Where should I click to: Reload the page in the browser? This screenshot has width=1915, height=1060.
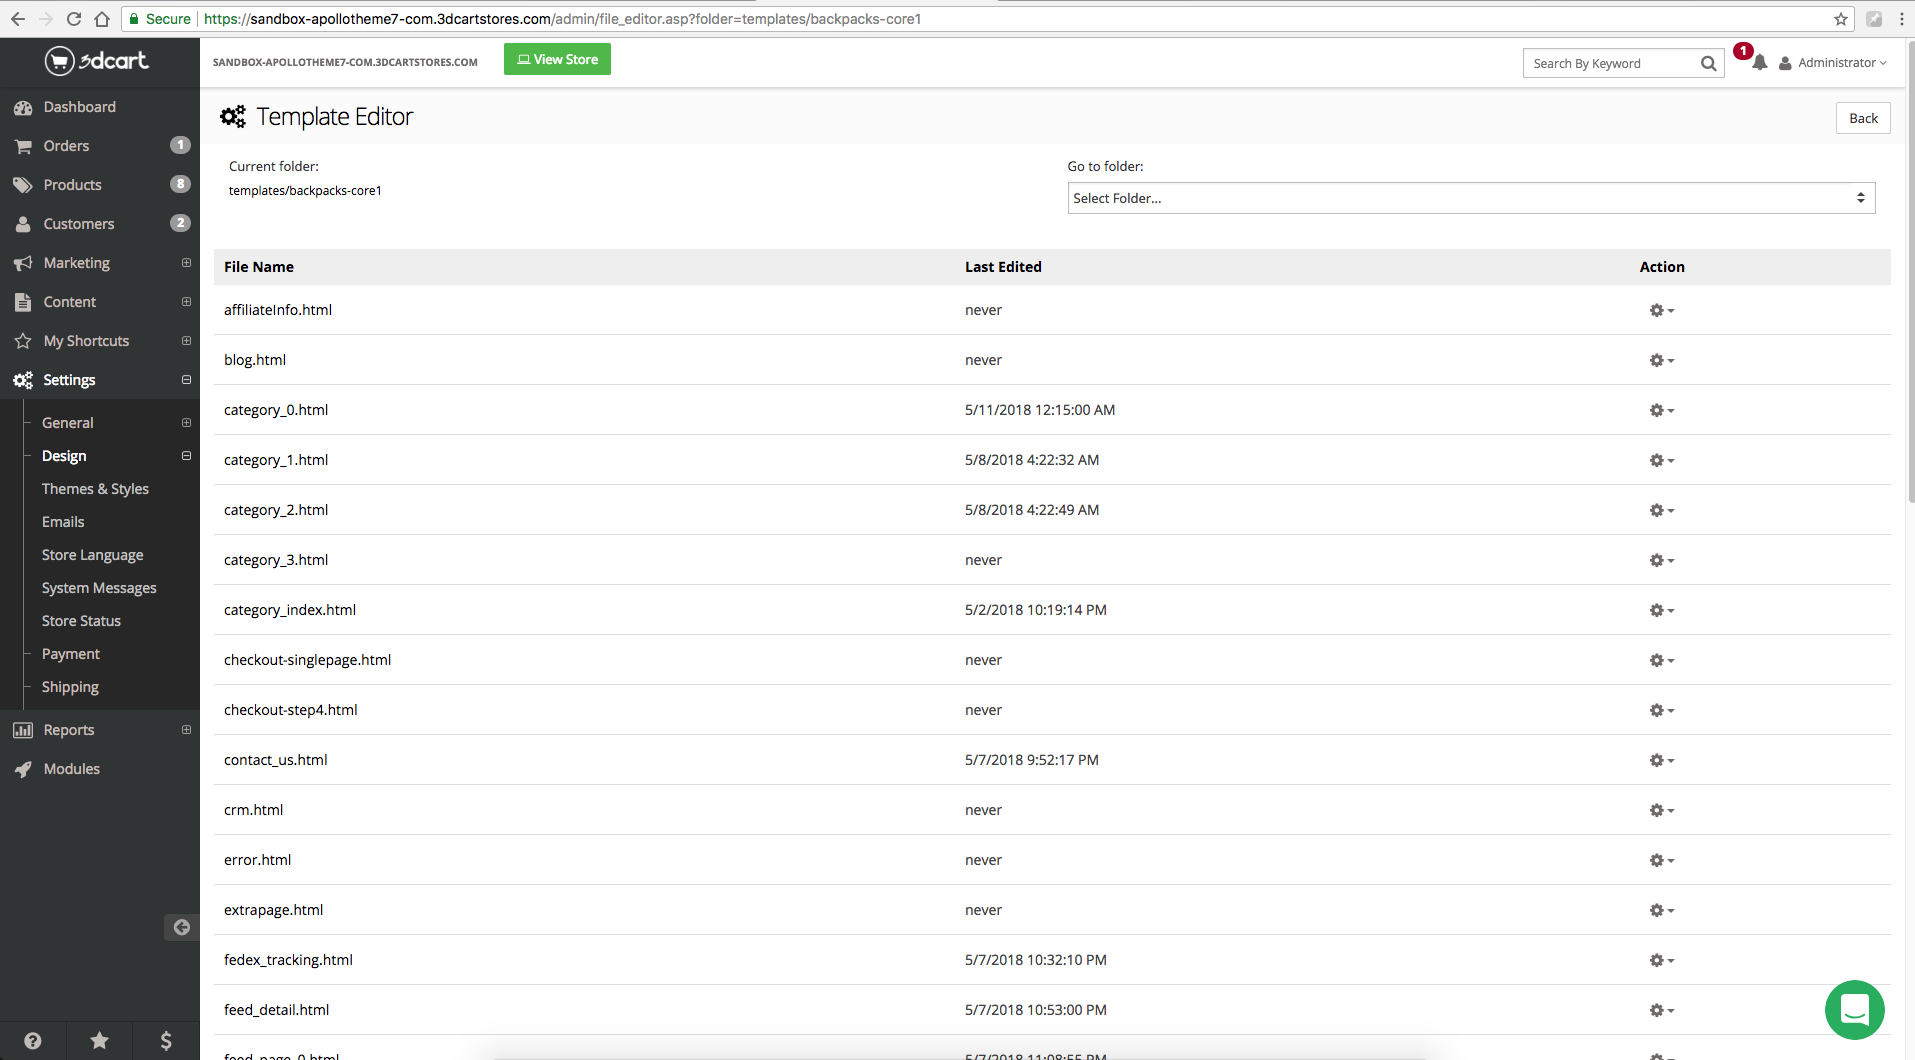point(73,19)
